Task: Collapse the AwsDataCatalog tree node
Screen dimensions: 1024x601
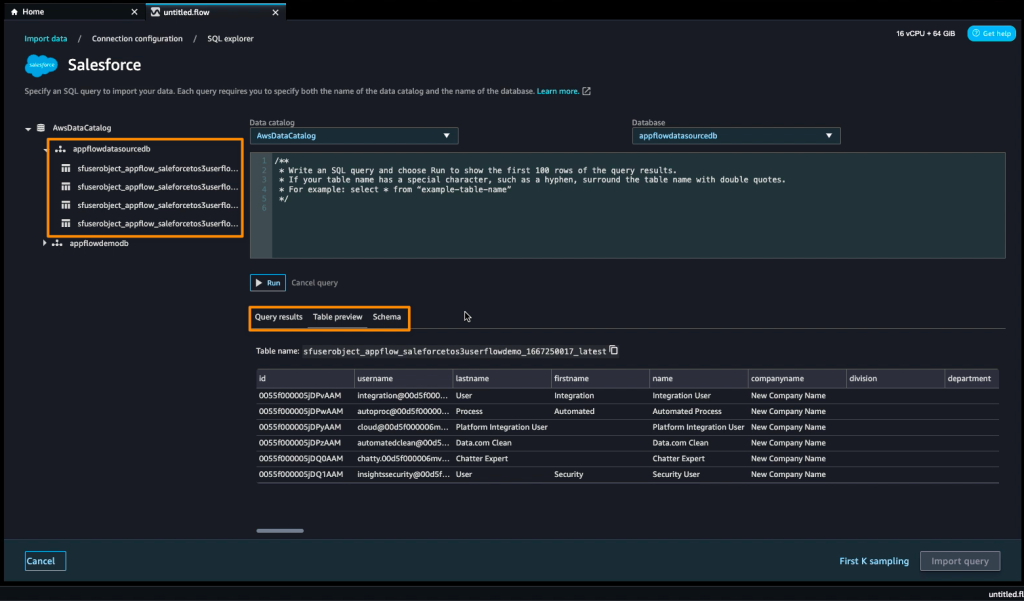Action: [x=27, y=129]
